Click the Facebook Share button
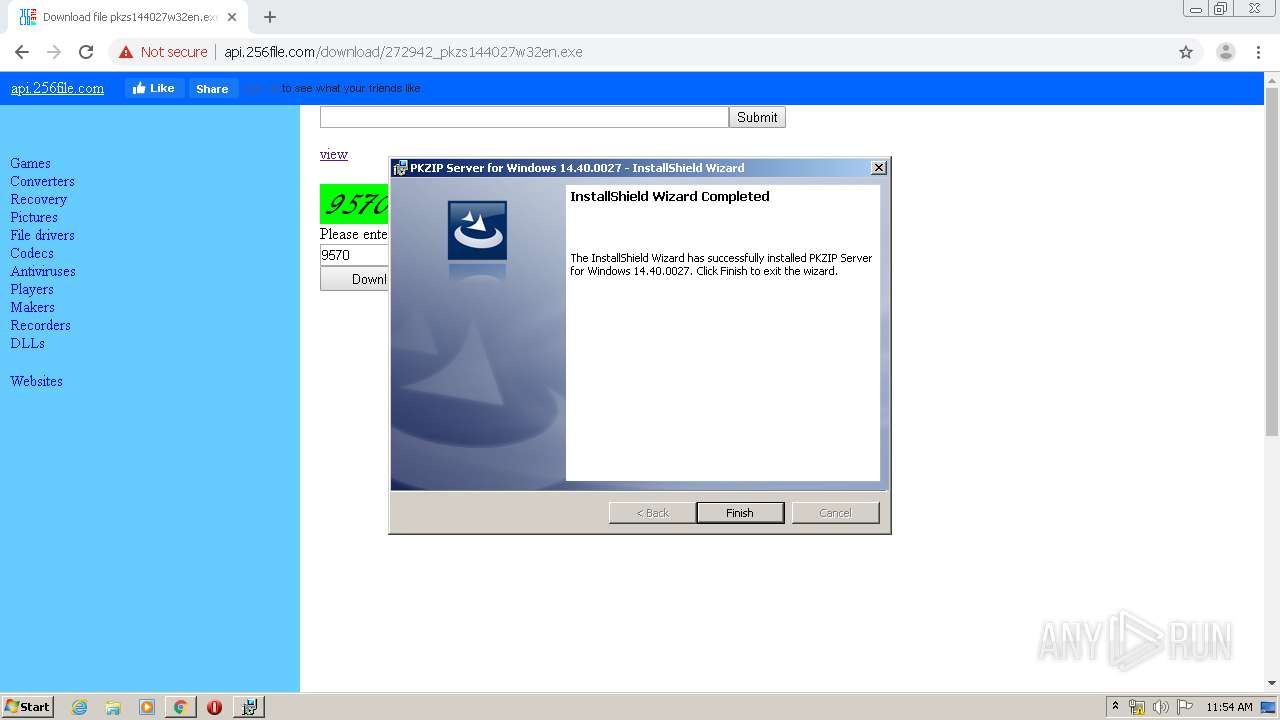 click(x=212, y=88)
